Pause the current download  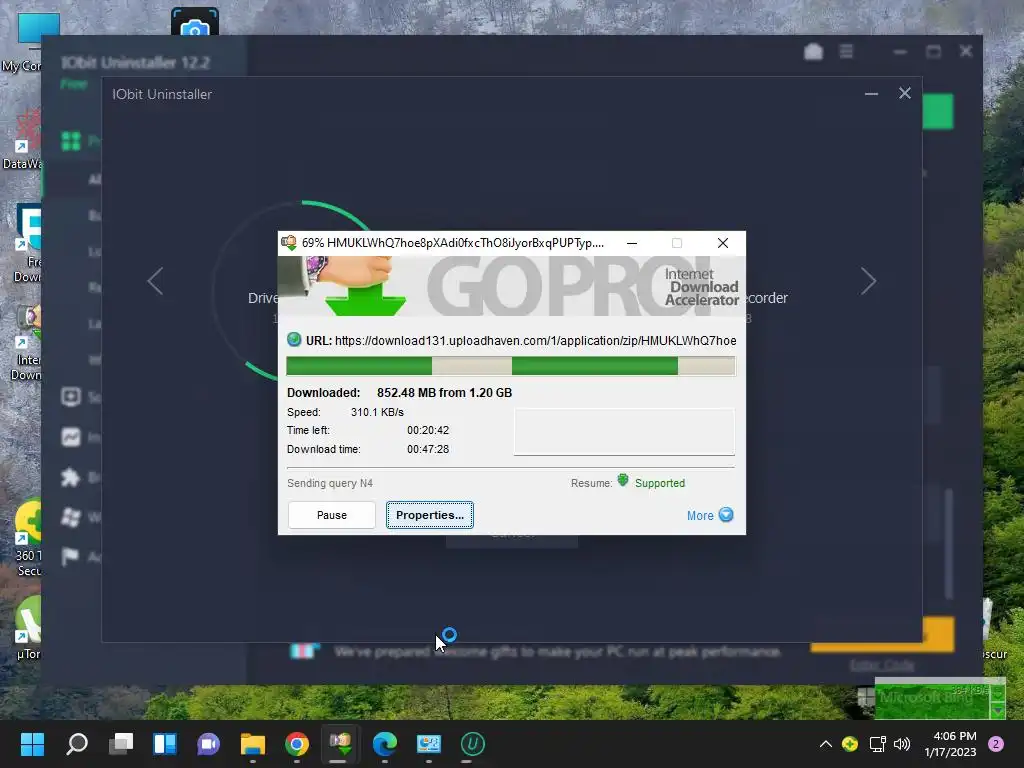[x=331, y=515]
